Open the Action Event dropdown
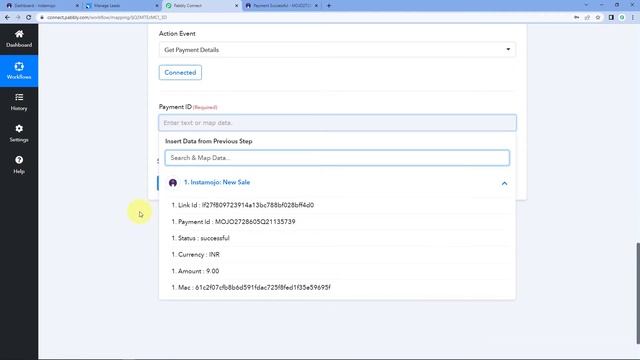Image resolution: width=640 pixels, height=360 pixels. (x=337, y=50)
